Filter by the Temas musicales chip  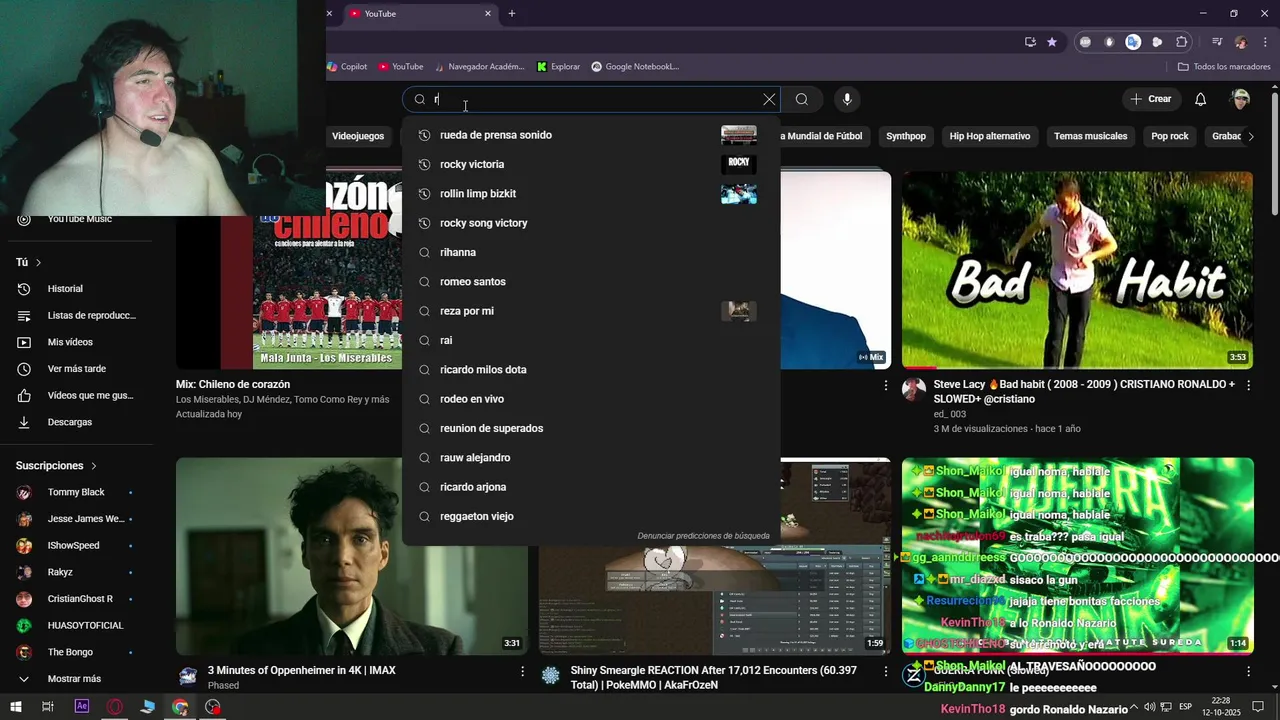pos(1090,136)
